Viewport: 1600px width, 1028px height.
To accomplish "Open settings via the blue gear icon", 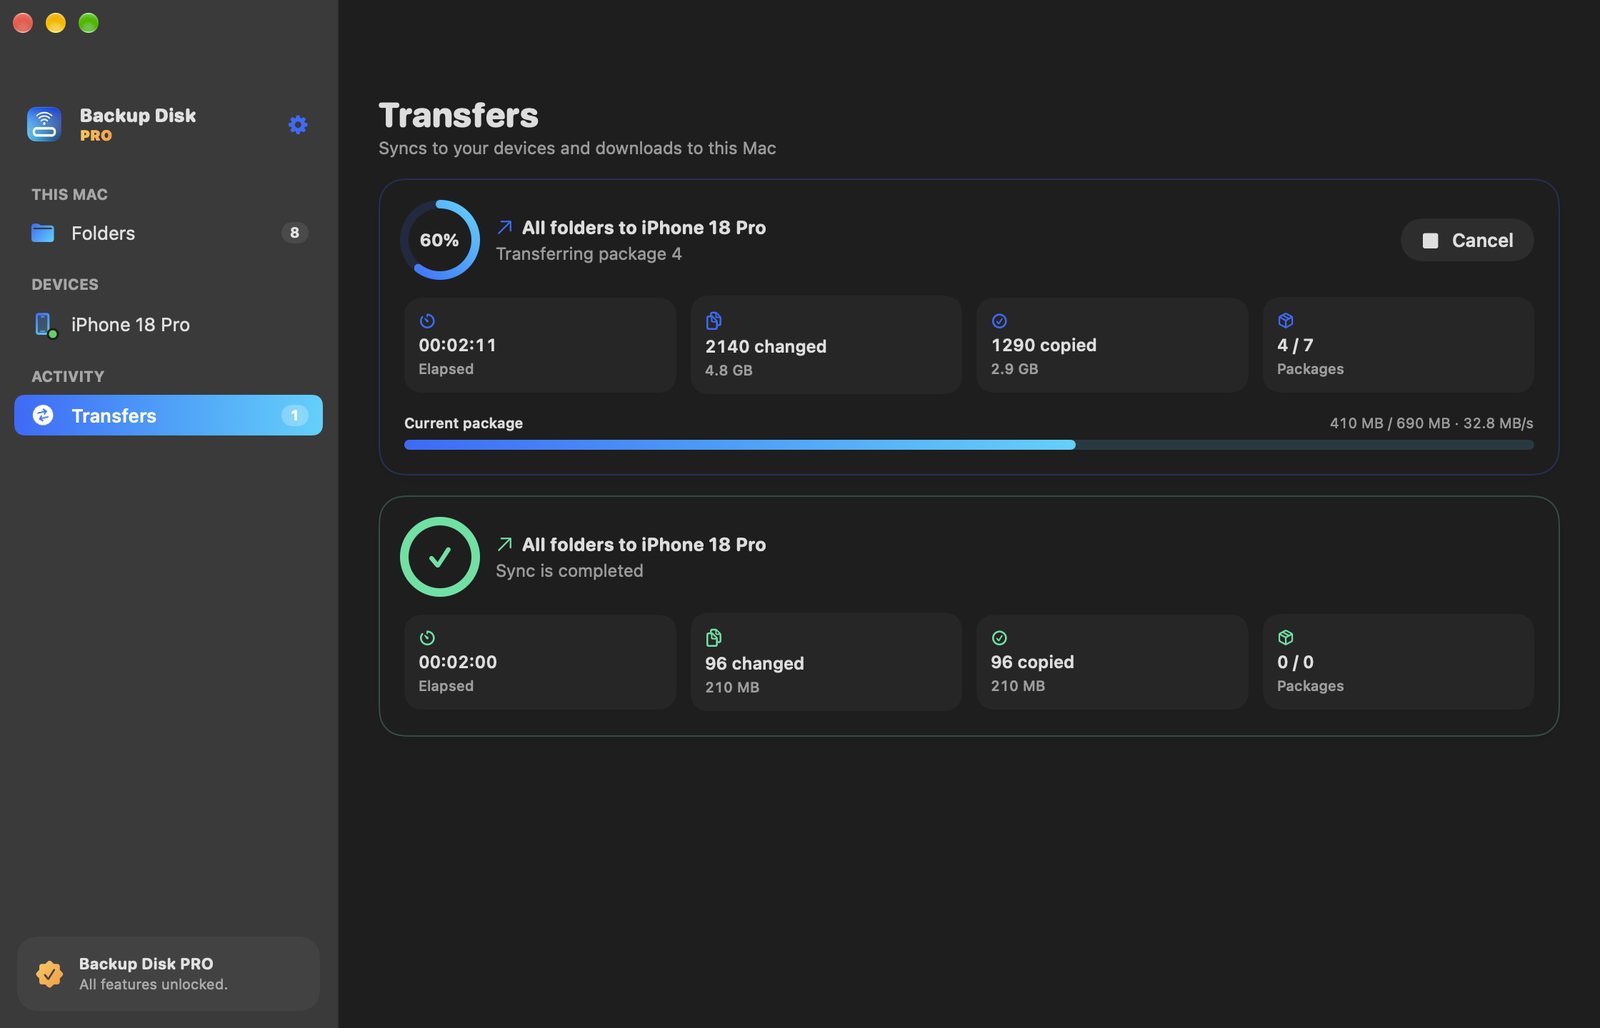I will pos(298,125).
